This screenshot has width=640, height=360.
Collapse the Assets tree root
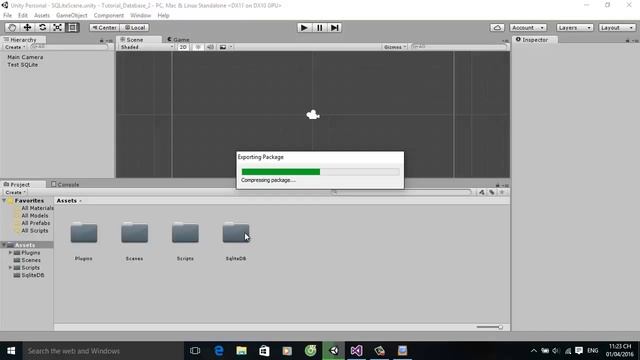4,245
